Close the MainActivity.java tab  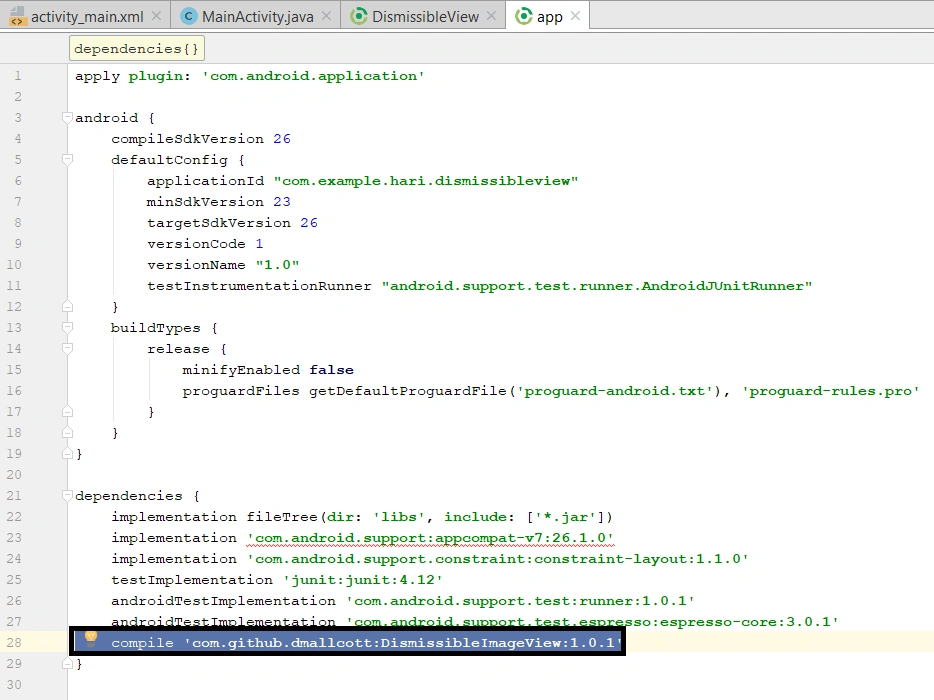pos(326,16)
